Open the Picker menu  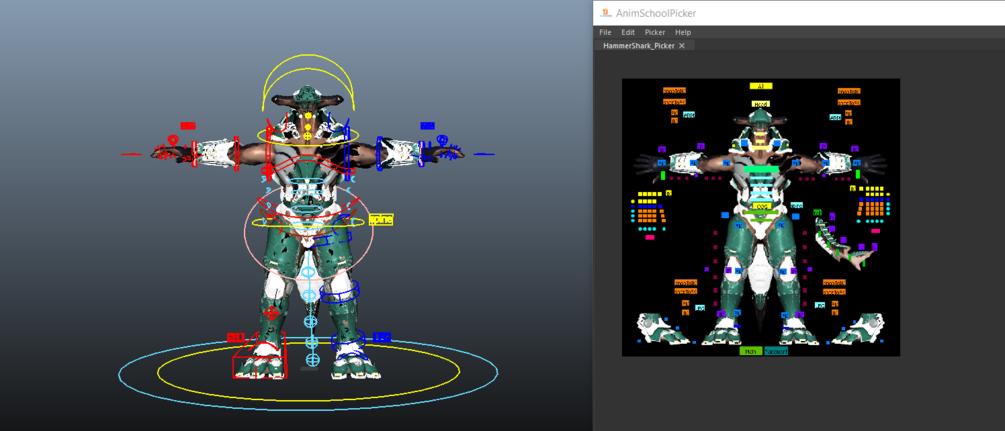[x=655, y=32]
